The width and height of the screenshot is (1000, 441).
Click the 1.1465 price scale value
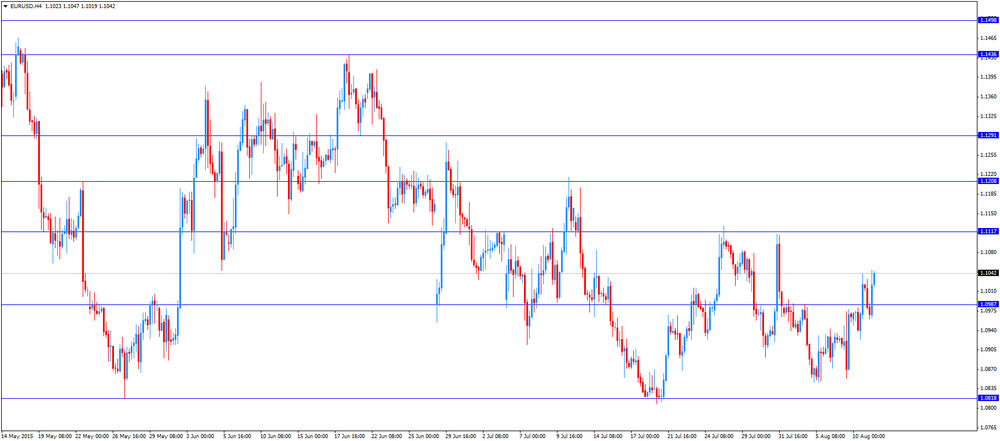coord(989,38)
